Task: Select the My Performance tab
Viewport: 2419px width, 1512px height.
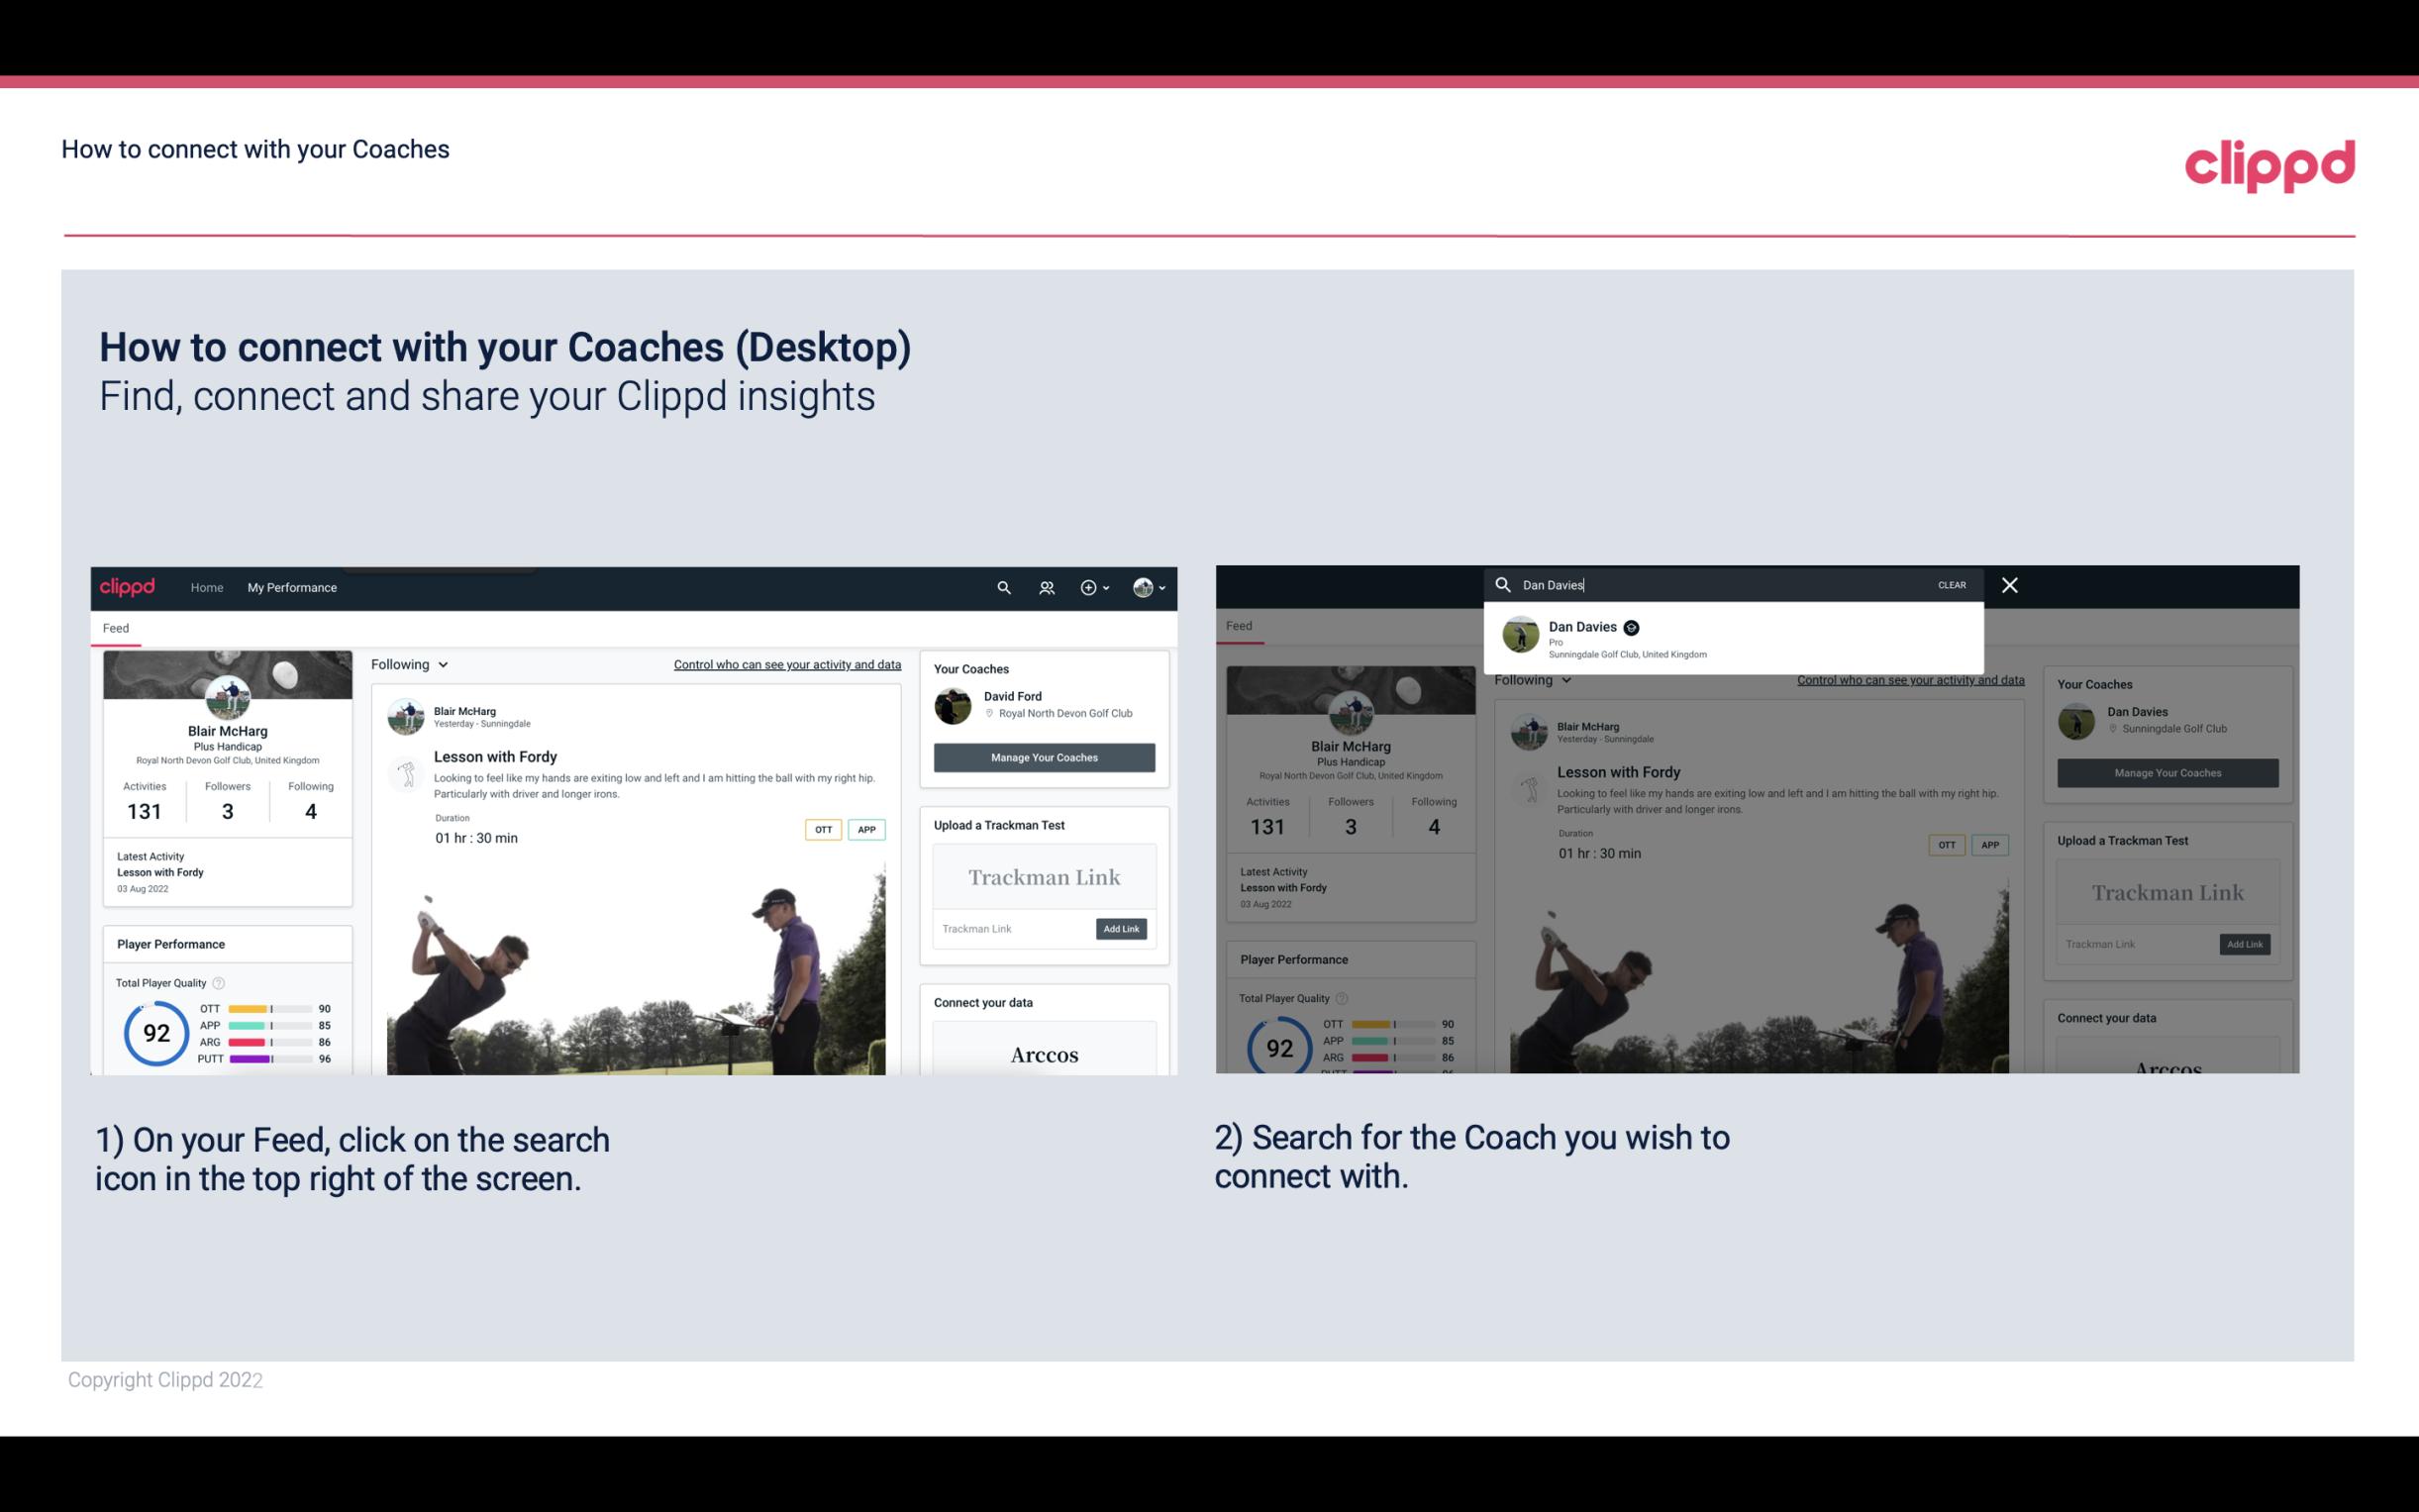Action: [292, 587]
